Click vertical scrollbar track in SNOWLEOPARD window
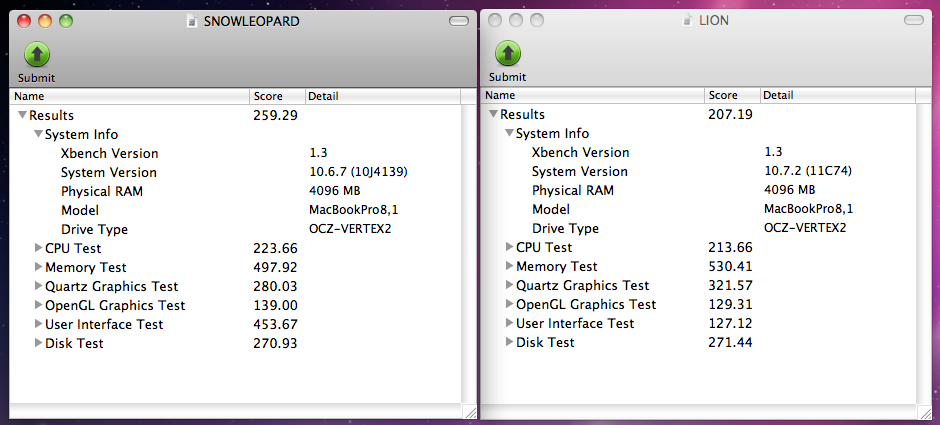The image size is (940, 425). [469, 253]
